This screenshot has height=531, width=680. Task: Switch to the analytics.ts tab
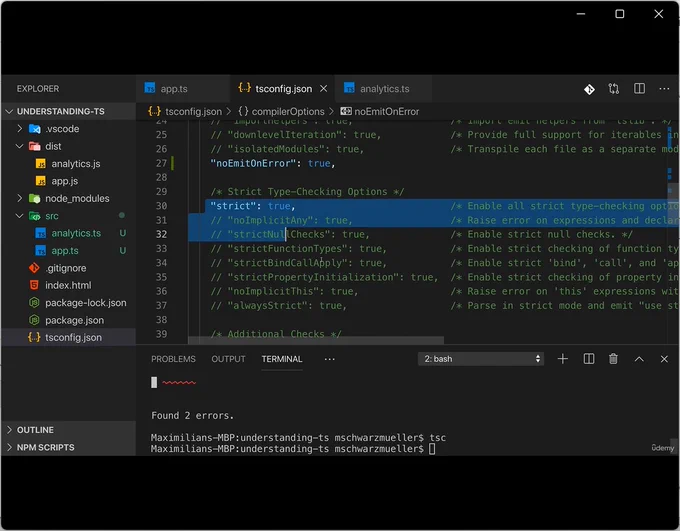pyautogui.click(x=384, y=88)
